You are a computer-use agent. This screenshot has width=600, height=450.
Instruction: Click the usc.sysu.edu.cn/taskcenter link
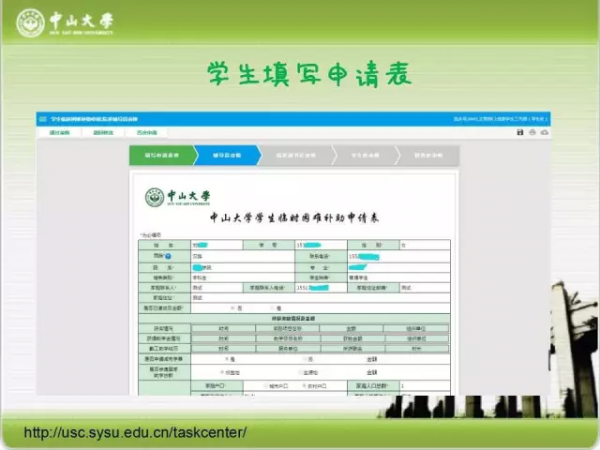pos(135,432)
